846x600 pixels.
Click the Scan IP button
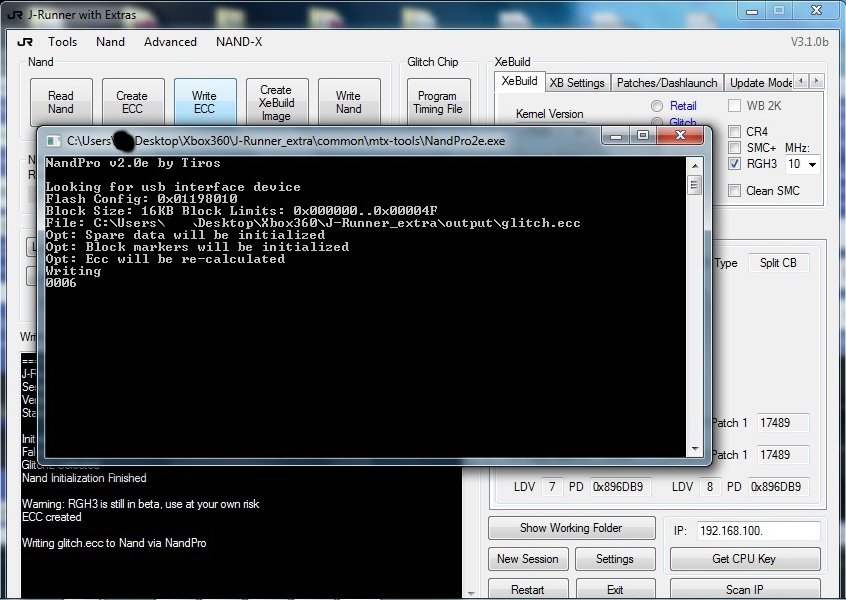pyautogui.click(x=745, y=589)
